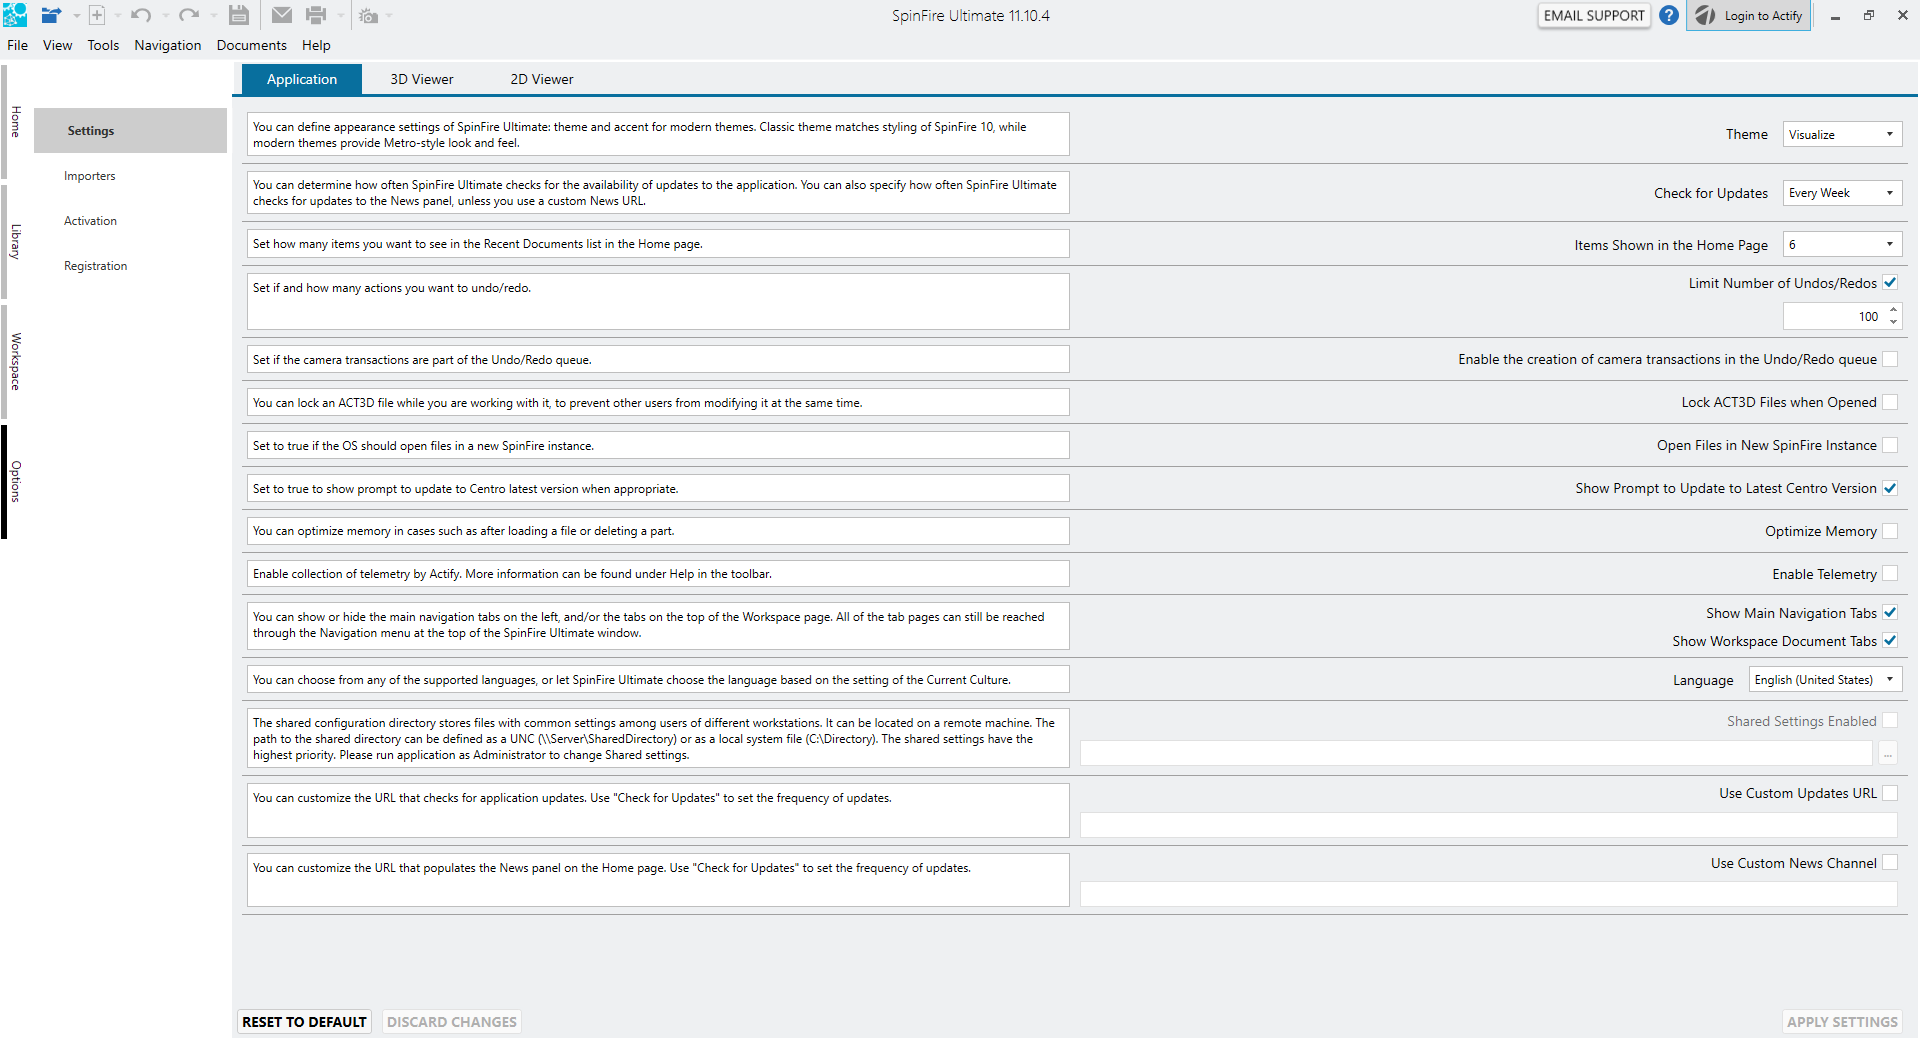Expand the Print options dropdown arrow
Viewport: 1920px width, 1040px height.
tap(341, 16)
